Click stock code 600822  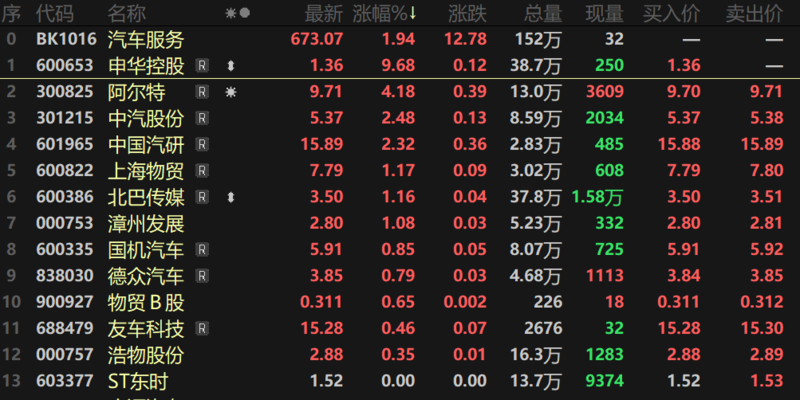65,171
